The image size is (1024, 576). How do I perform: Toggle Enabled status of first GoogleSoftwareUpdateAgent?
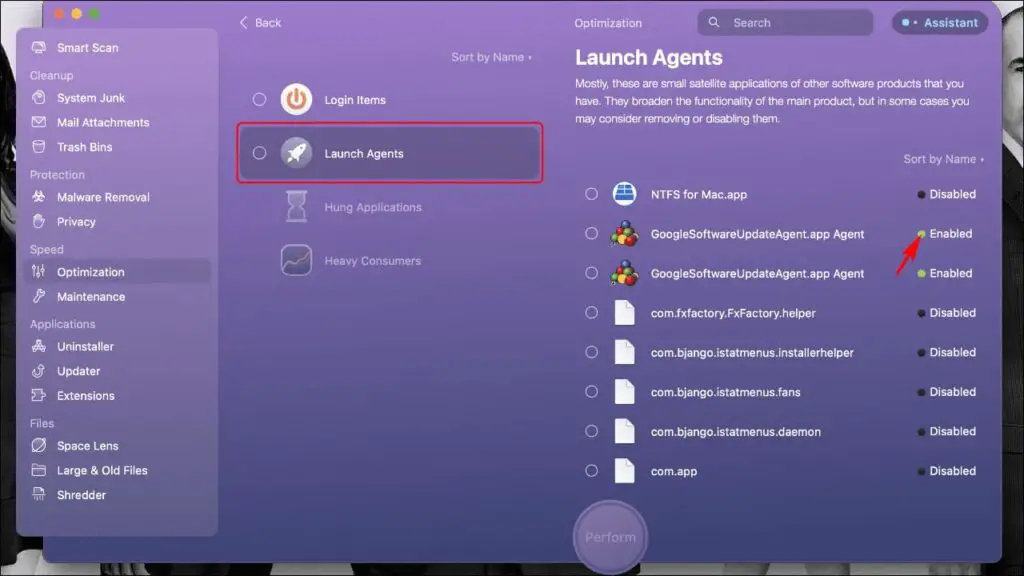(944, 234)
